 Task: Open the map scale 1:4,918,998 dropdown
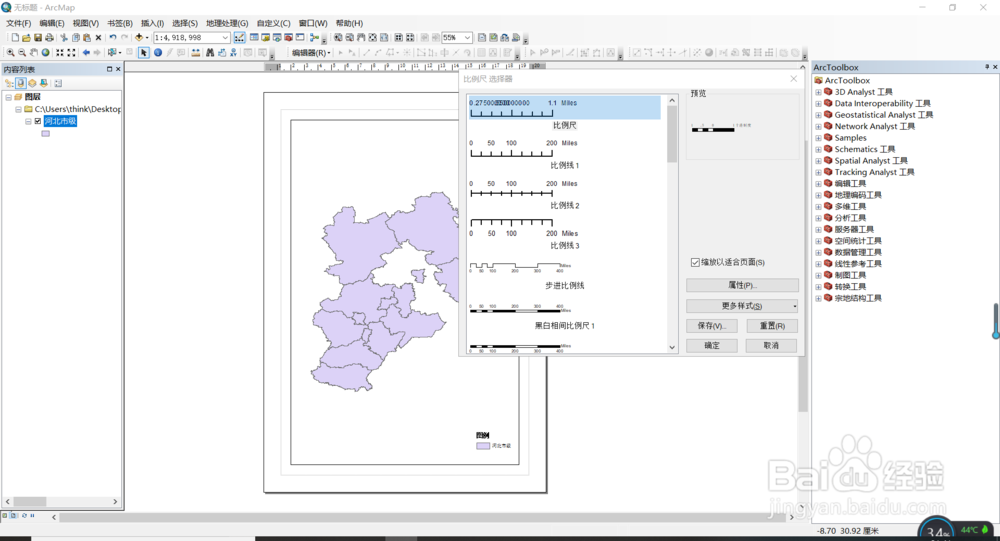click(x=225, y=38)
